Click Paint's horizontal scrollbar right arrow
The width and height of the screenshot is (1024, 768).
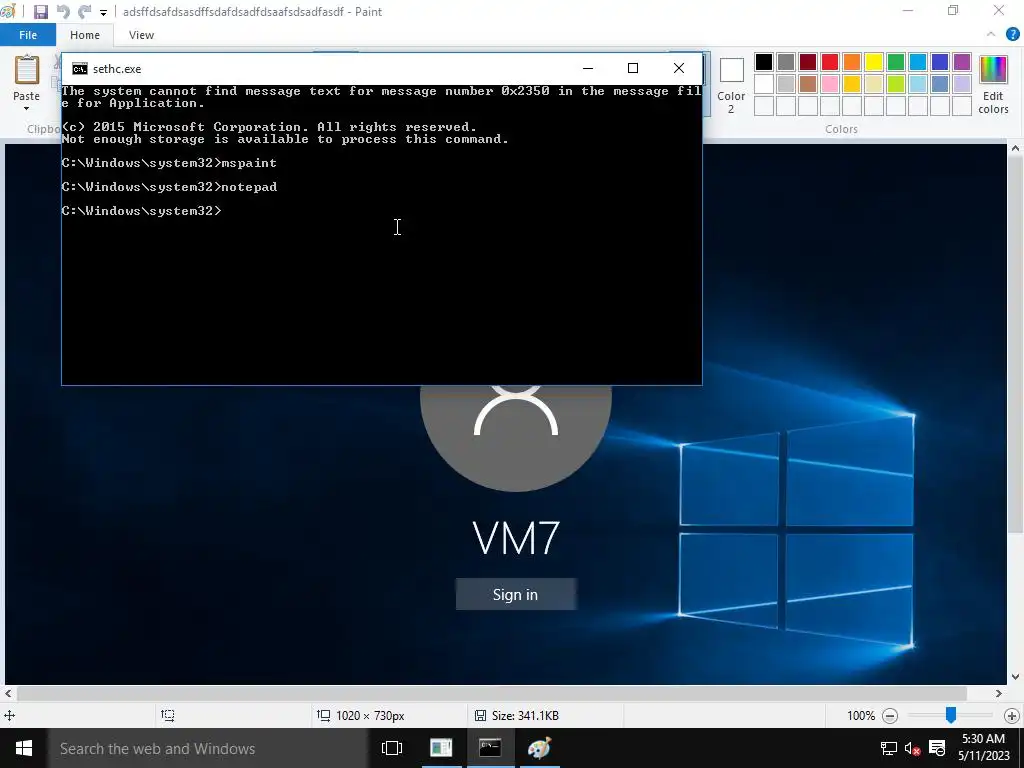coord(999,694)
